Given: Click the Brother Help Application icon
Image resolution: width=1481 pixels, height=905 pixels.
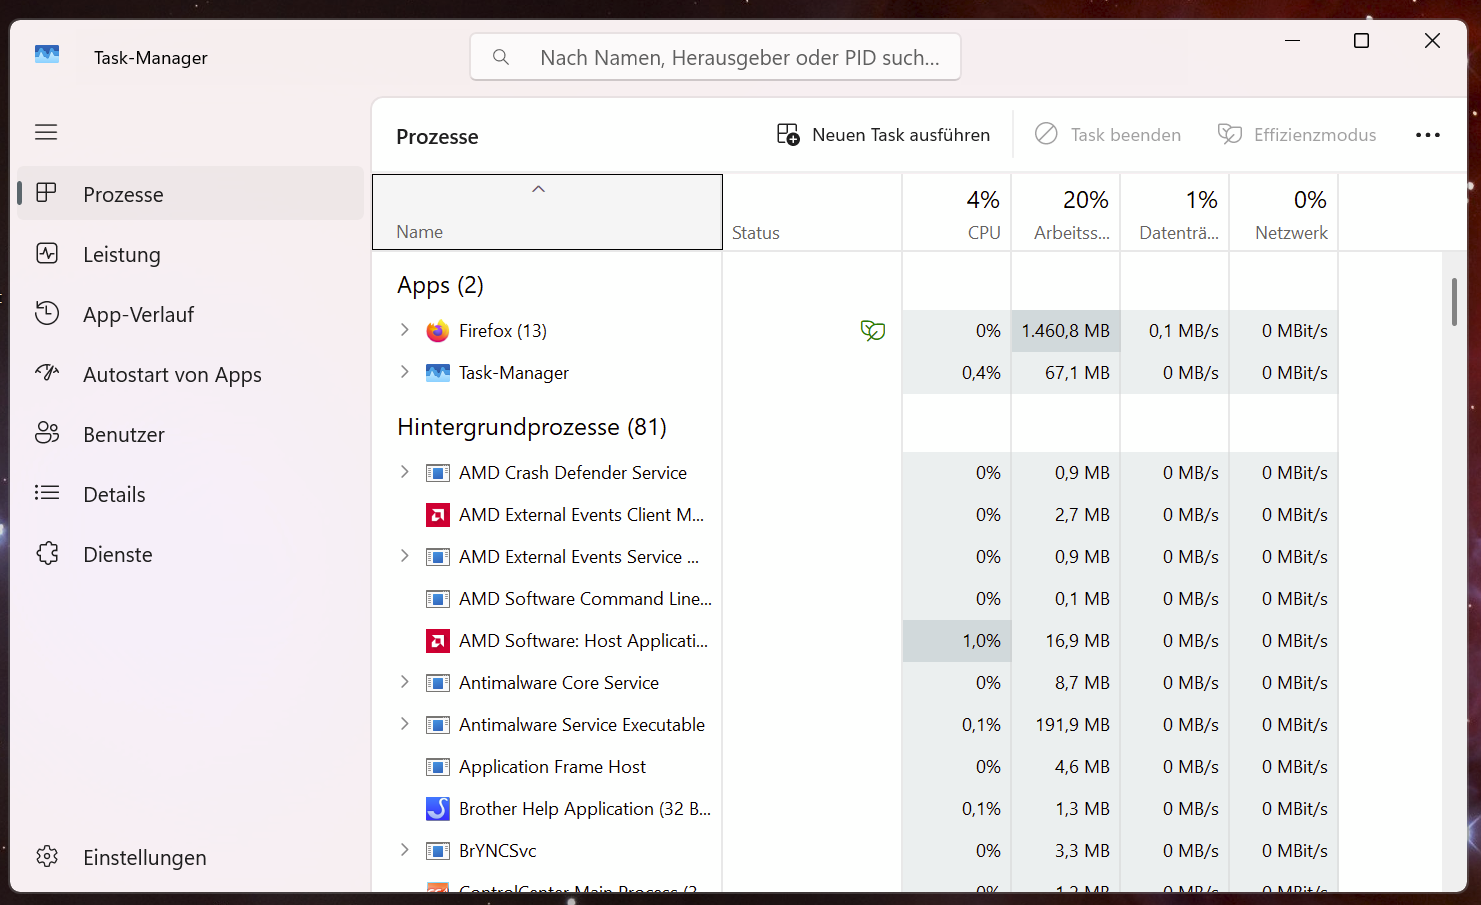Looking at the screenshot, I should 437,809.
